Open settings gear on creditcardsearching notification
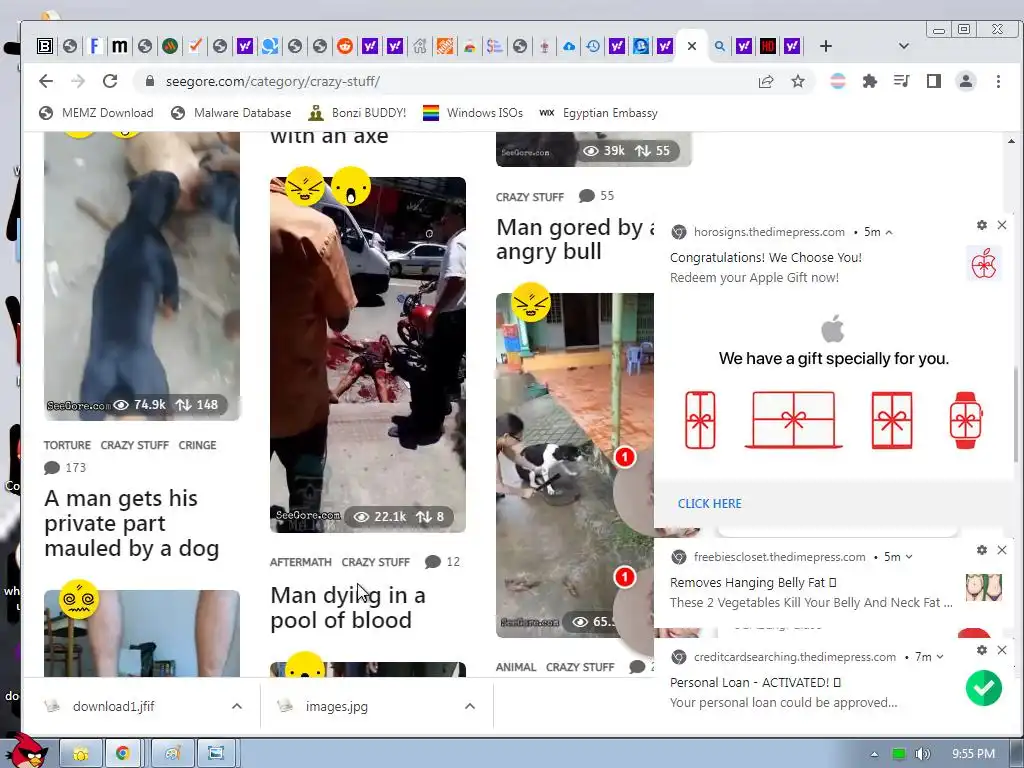 [x=982, y=650]
